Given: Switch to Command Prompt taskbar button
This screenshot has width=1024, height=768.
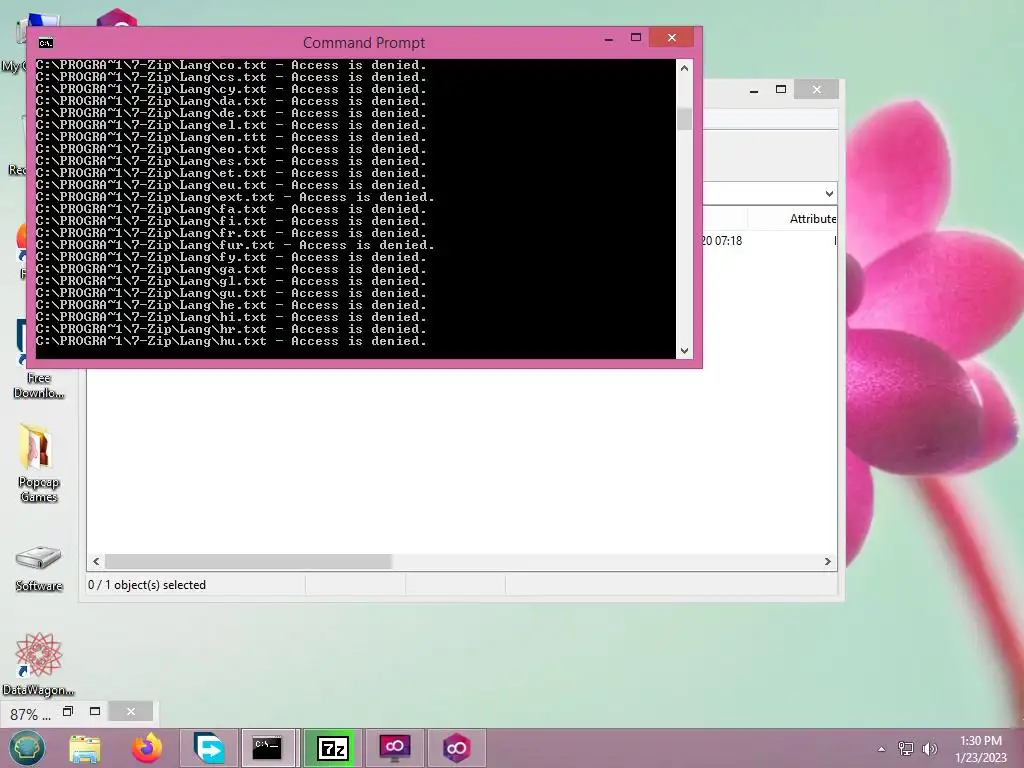Looking at the screenshot, I should (270, 748).
